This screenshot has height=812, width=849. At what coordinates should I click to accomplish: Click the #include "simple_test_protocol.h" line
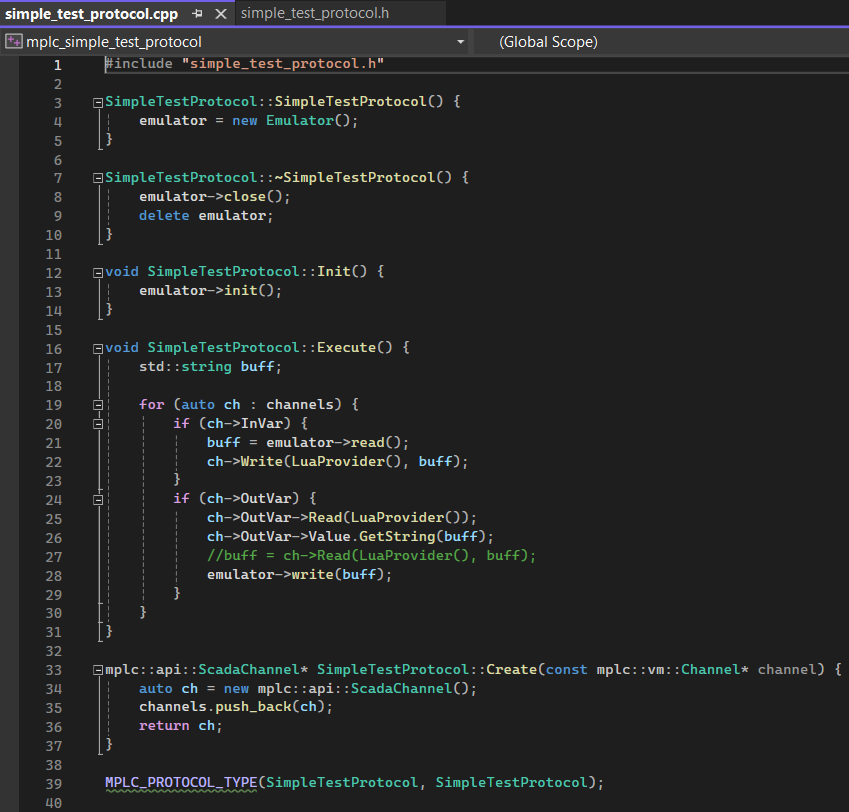pos(245,64)
